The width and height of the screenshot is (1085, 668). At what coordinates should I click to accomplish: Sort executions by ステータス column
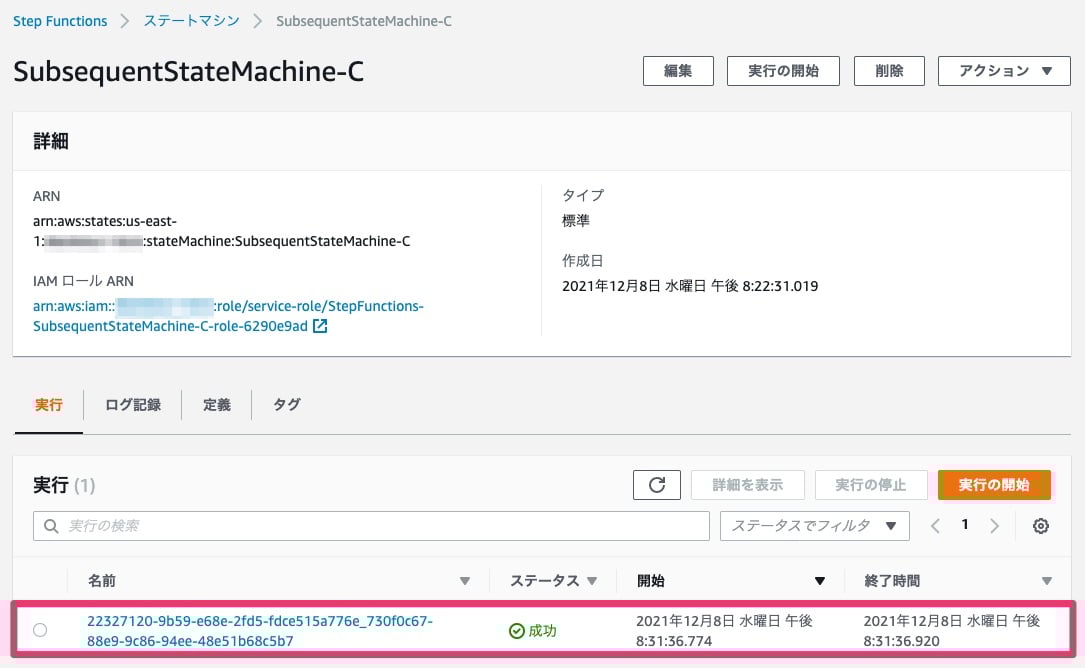(x=592, y=580)
